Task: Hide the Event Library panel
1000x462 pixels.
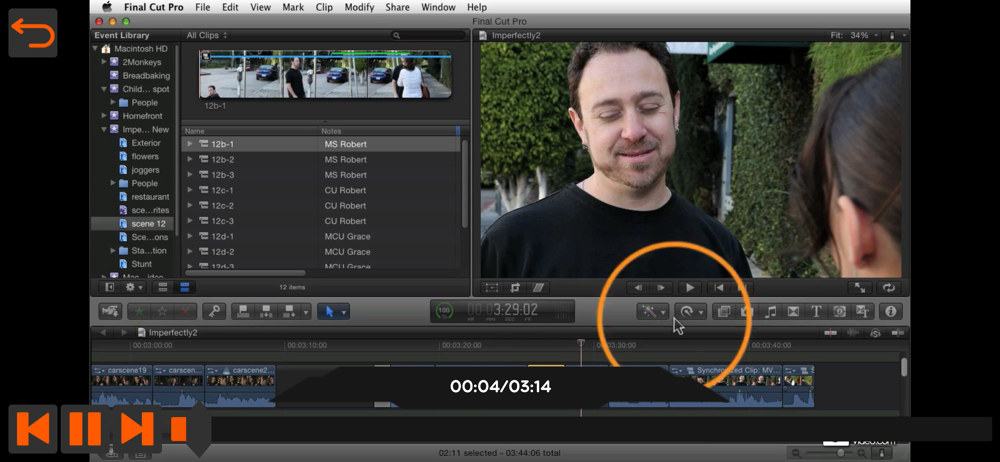Action: 110,287
